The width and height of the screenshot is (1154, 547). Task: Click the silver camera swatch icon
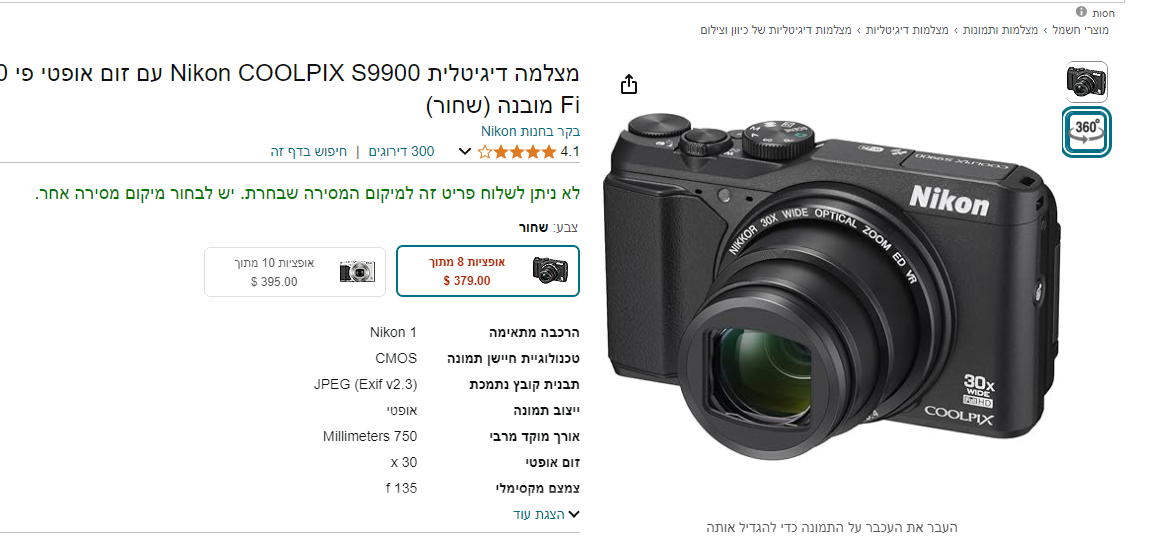coord(357,272)
